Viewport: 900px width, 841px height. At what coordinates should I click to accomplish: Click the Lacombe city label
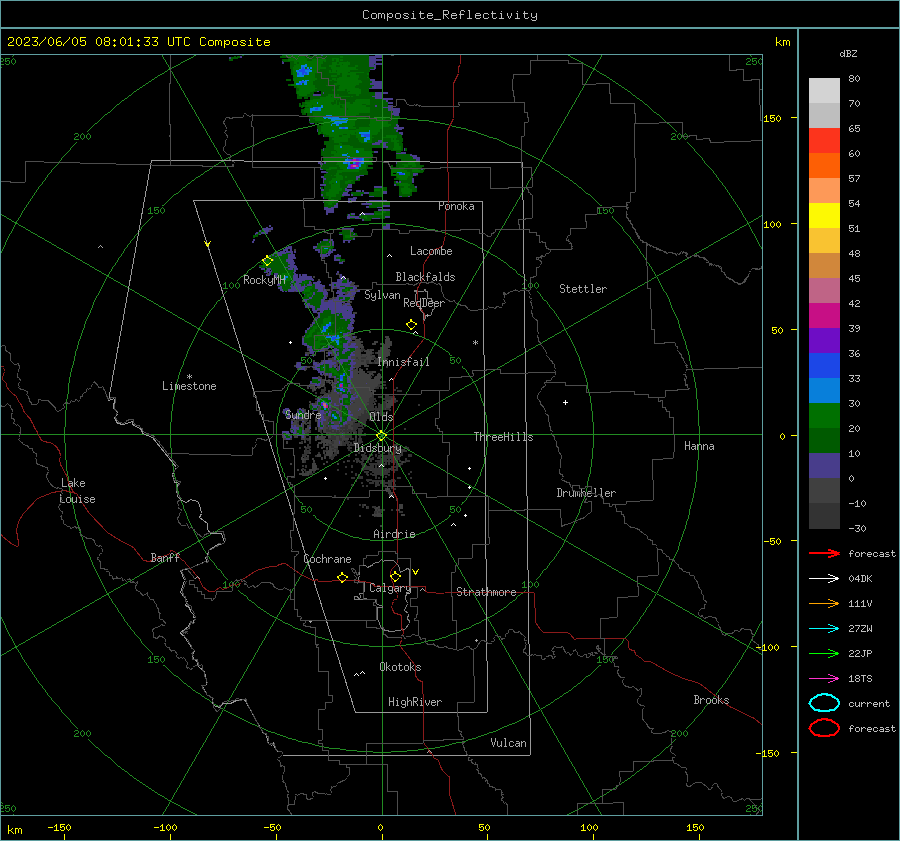431,251
